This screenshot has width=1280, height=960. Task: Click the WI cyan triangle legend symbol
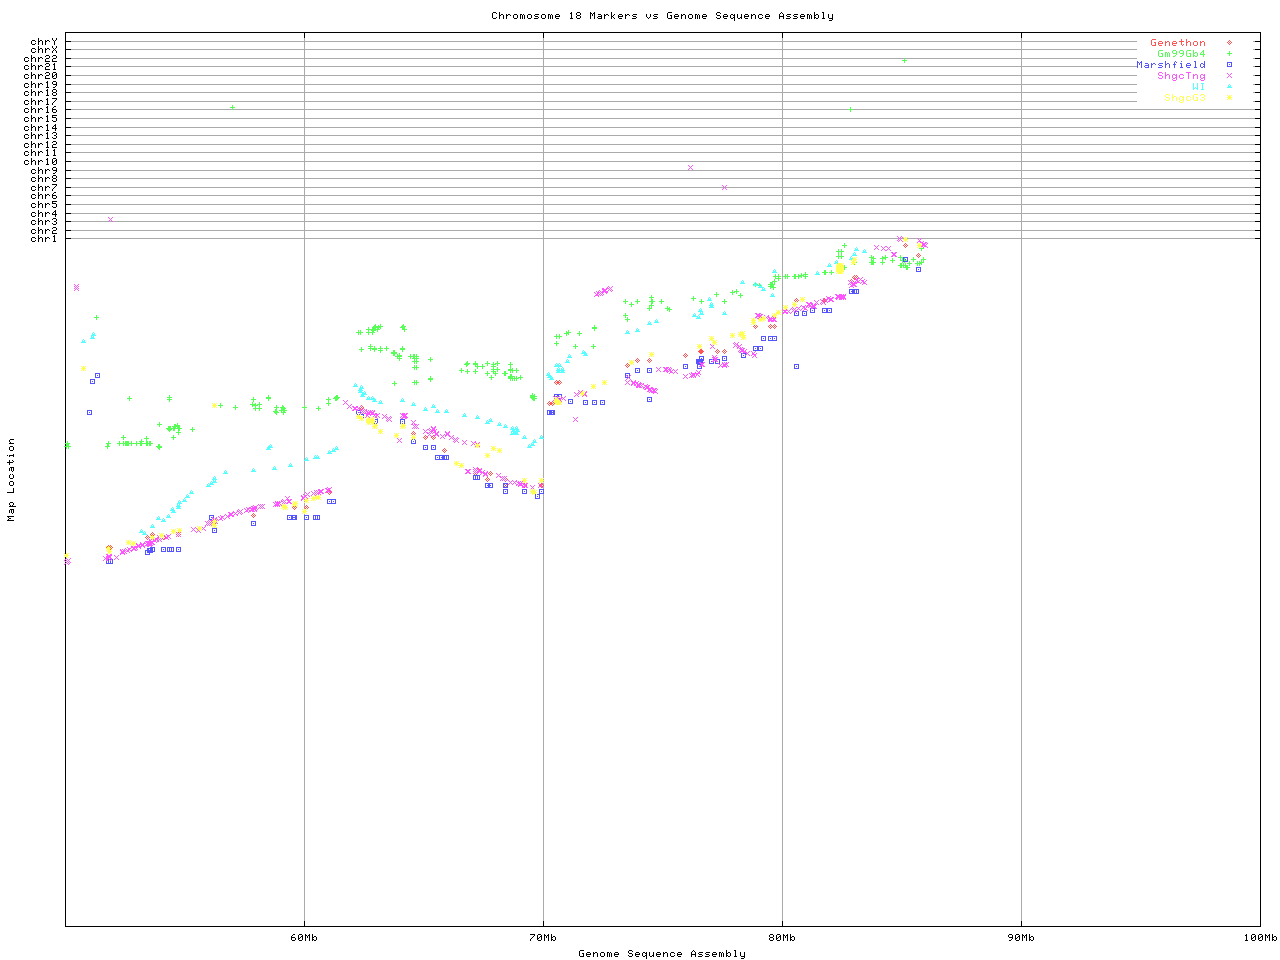coord(1229,87)
